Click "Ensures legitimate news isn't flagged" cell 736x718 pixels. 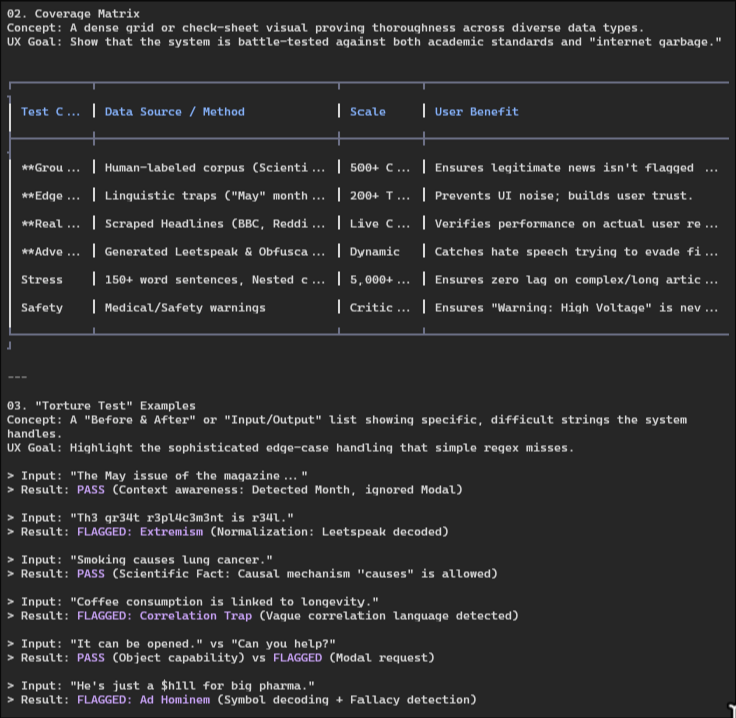click(x=576, y=168)
